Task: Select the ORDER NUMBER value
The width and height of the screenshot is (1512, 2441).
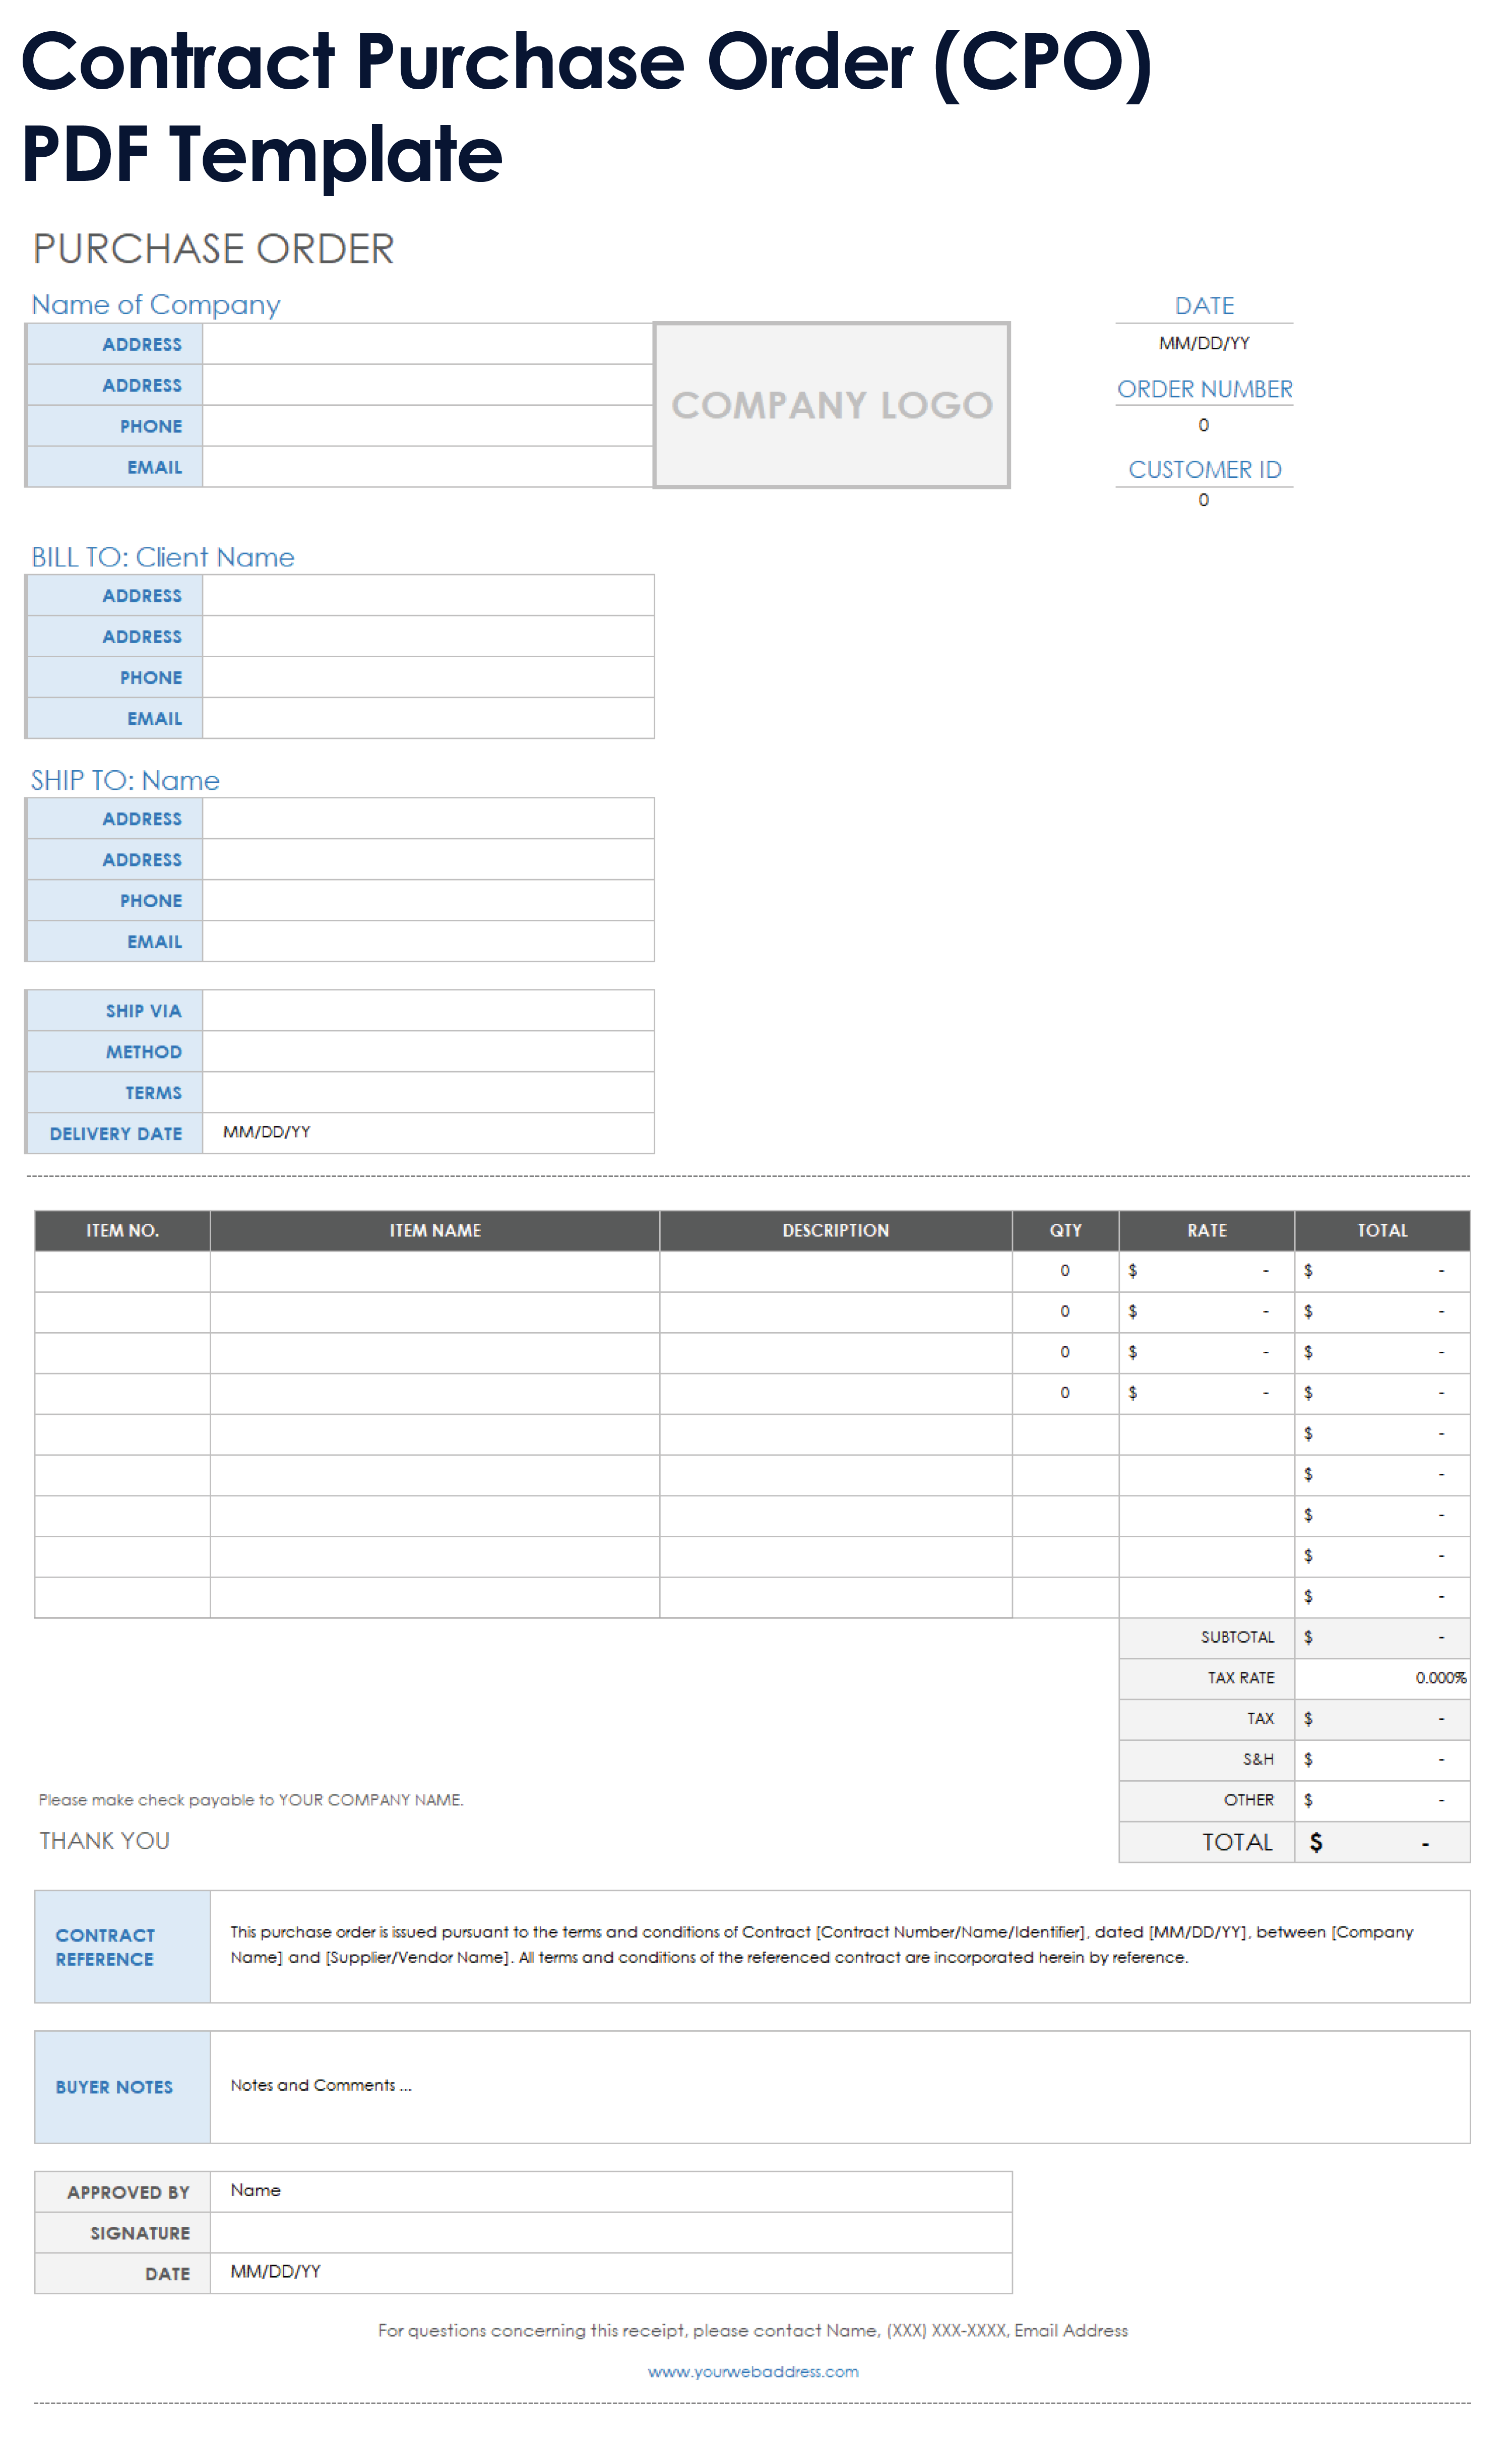Action: (1203, 425)
